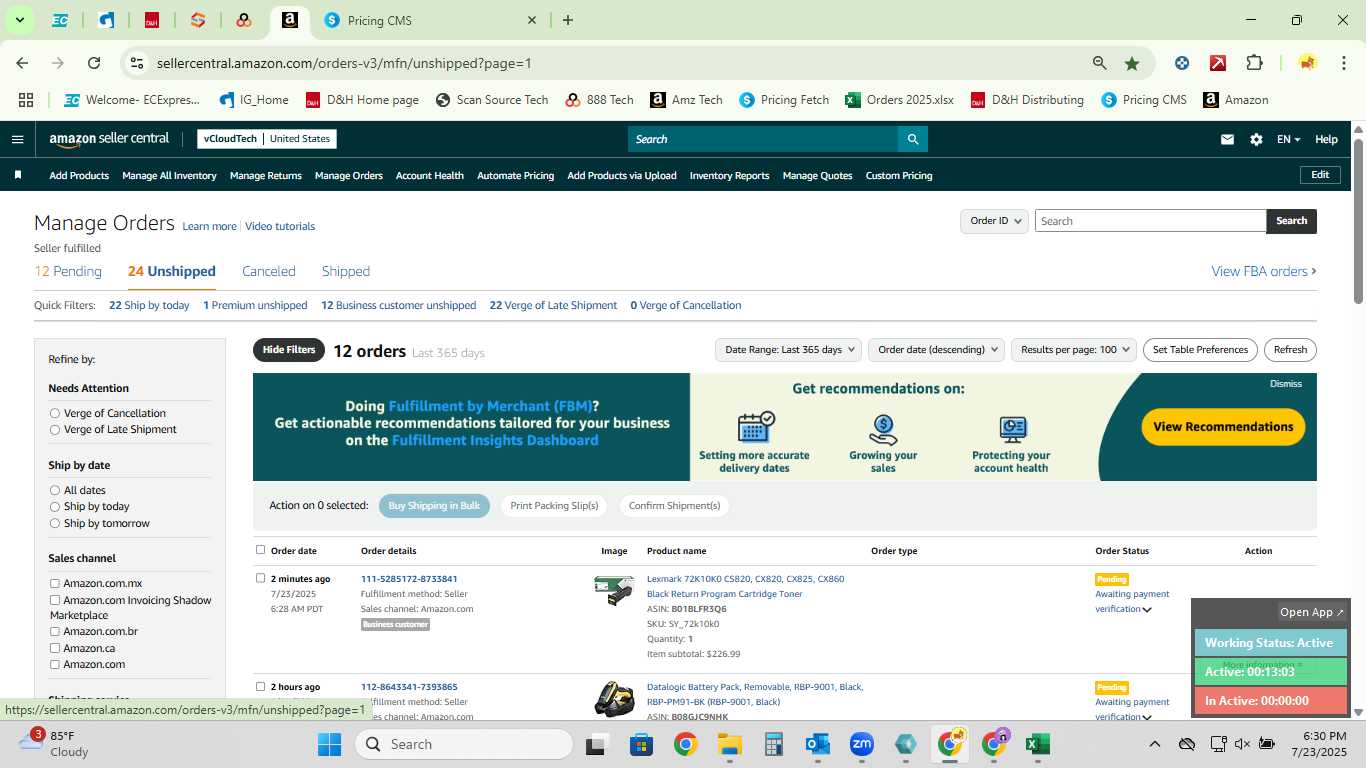Image resolution: width=1366 pixels, height=768 pixels.
Task: Bookmark this page with star icon
Action: [1132, 63]
